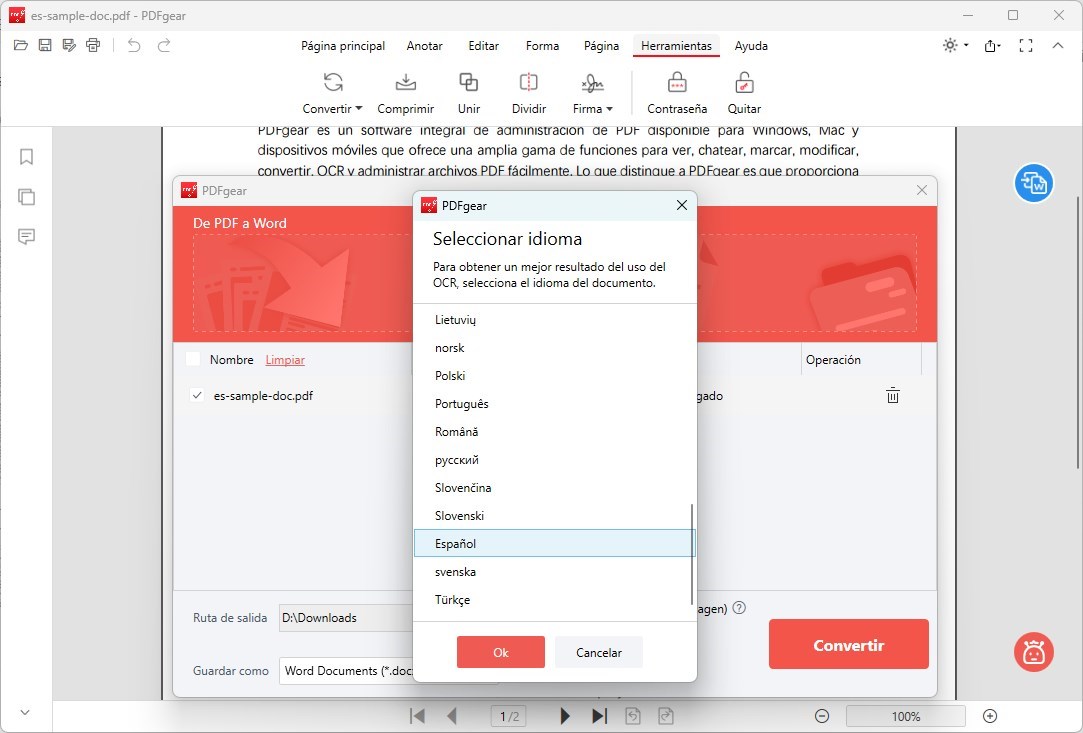Open the Ayuda menu tab
This screenshot has height=733, width=1083.
click(751, 46)
